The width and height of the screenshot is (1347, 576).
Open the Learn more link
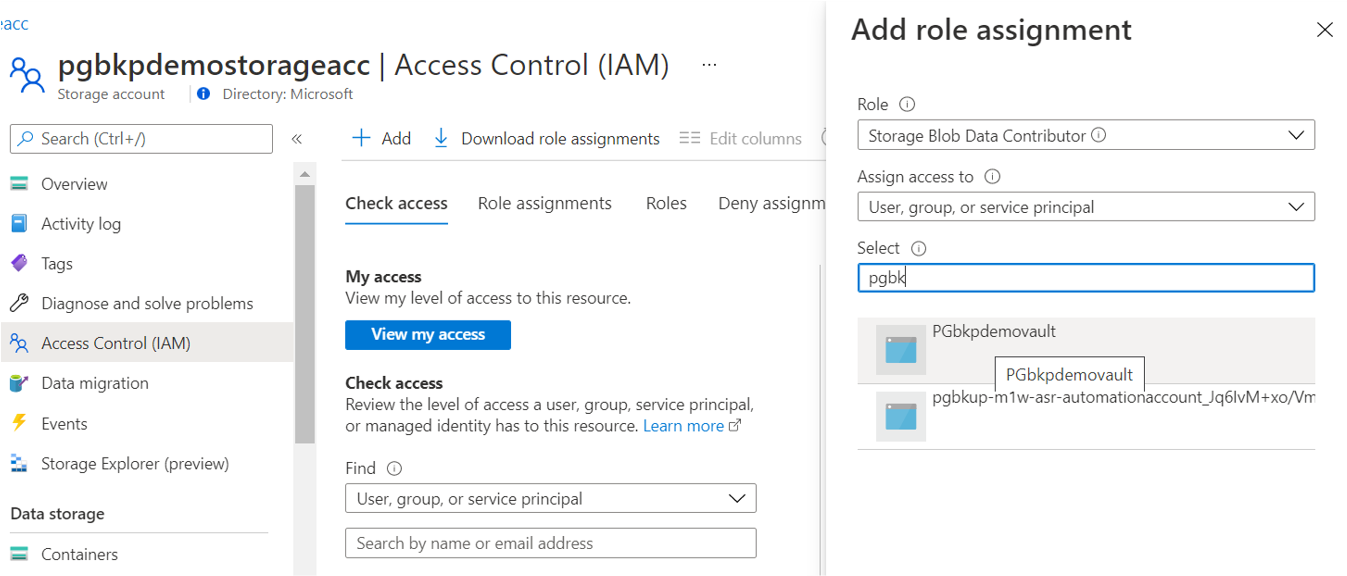click(x=685, y=425)
